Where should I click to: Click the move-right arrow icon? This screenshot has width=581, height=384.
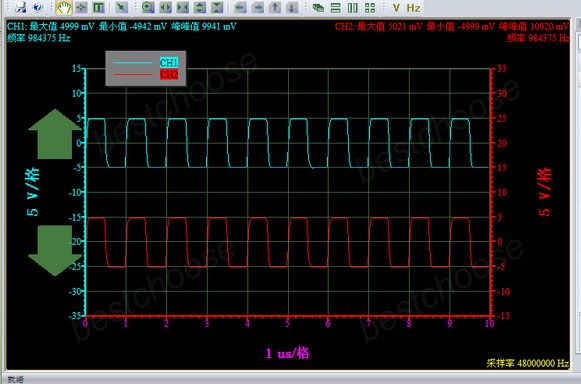(258, 7)
